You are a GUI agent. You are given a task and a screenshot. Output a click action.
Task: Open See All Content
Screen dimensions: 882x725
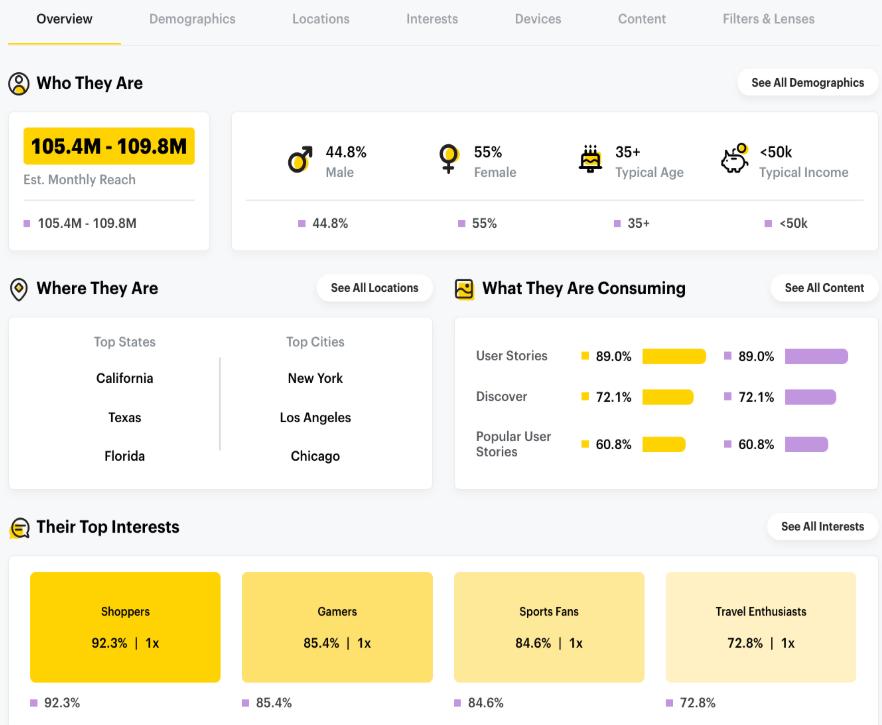(824, 288)
